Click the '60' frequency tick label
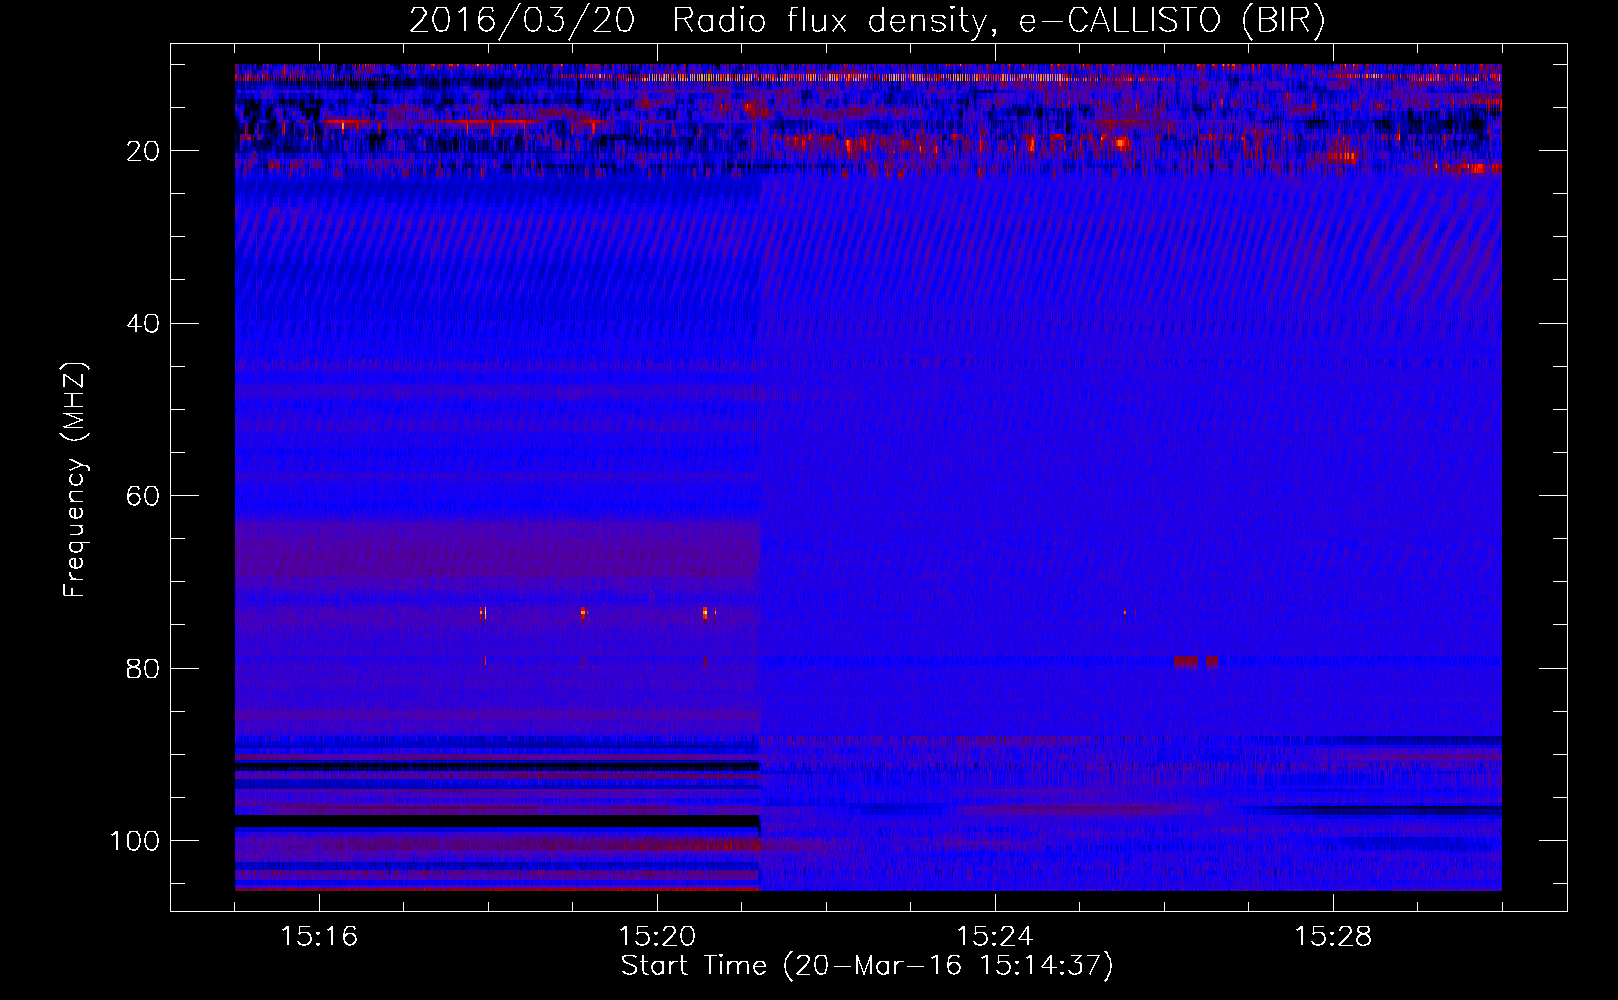This screenshot has width=1618, height=1000. (x=143, y=496)
